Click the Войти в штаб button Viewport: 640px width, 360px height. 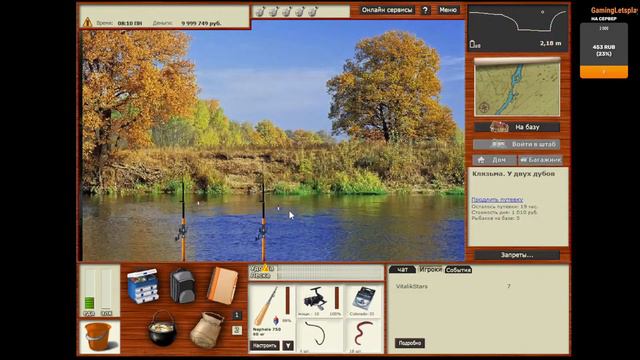click(x=517, y=144)
